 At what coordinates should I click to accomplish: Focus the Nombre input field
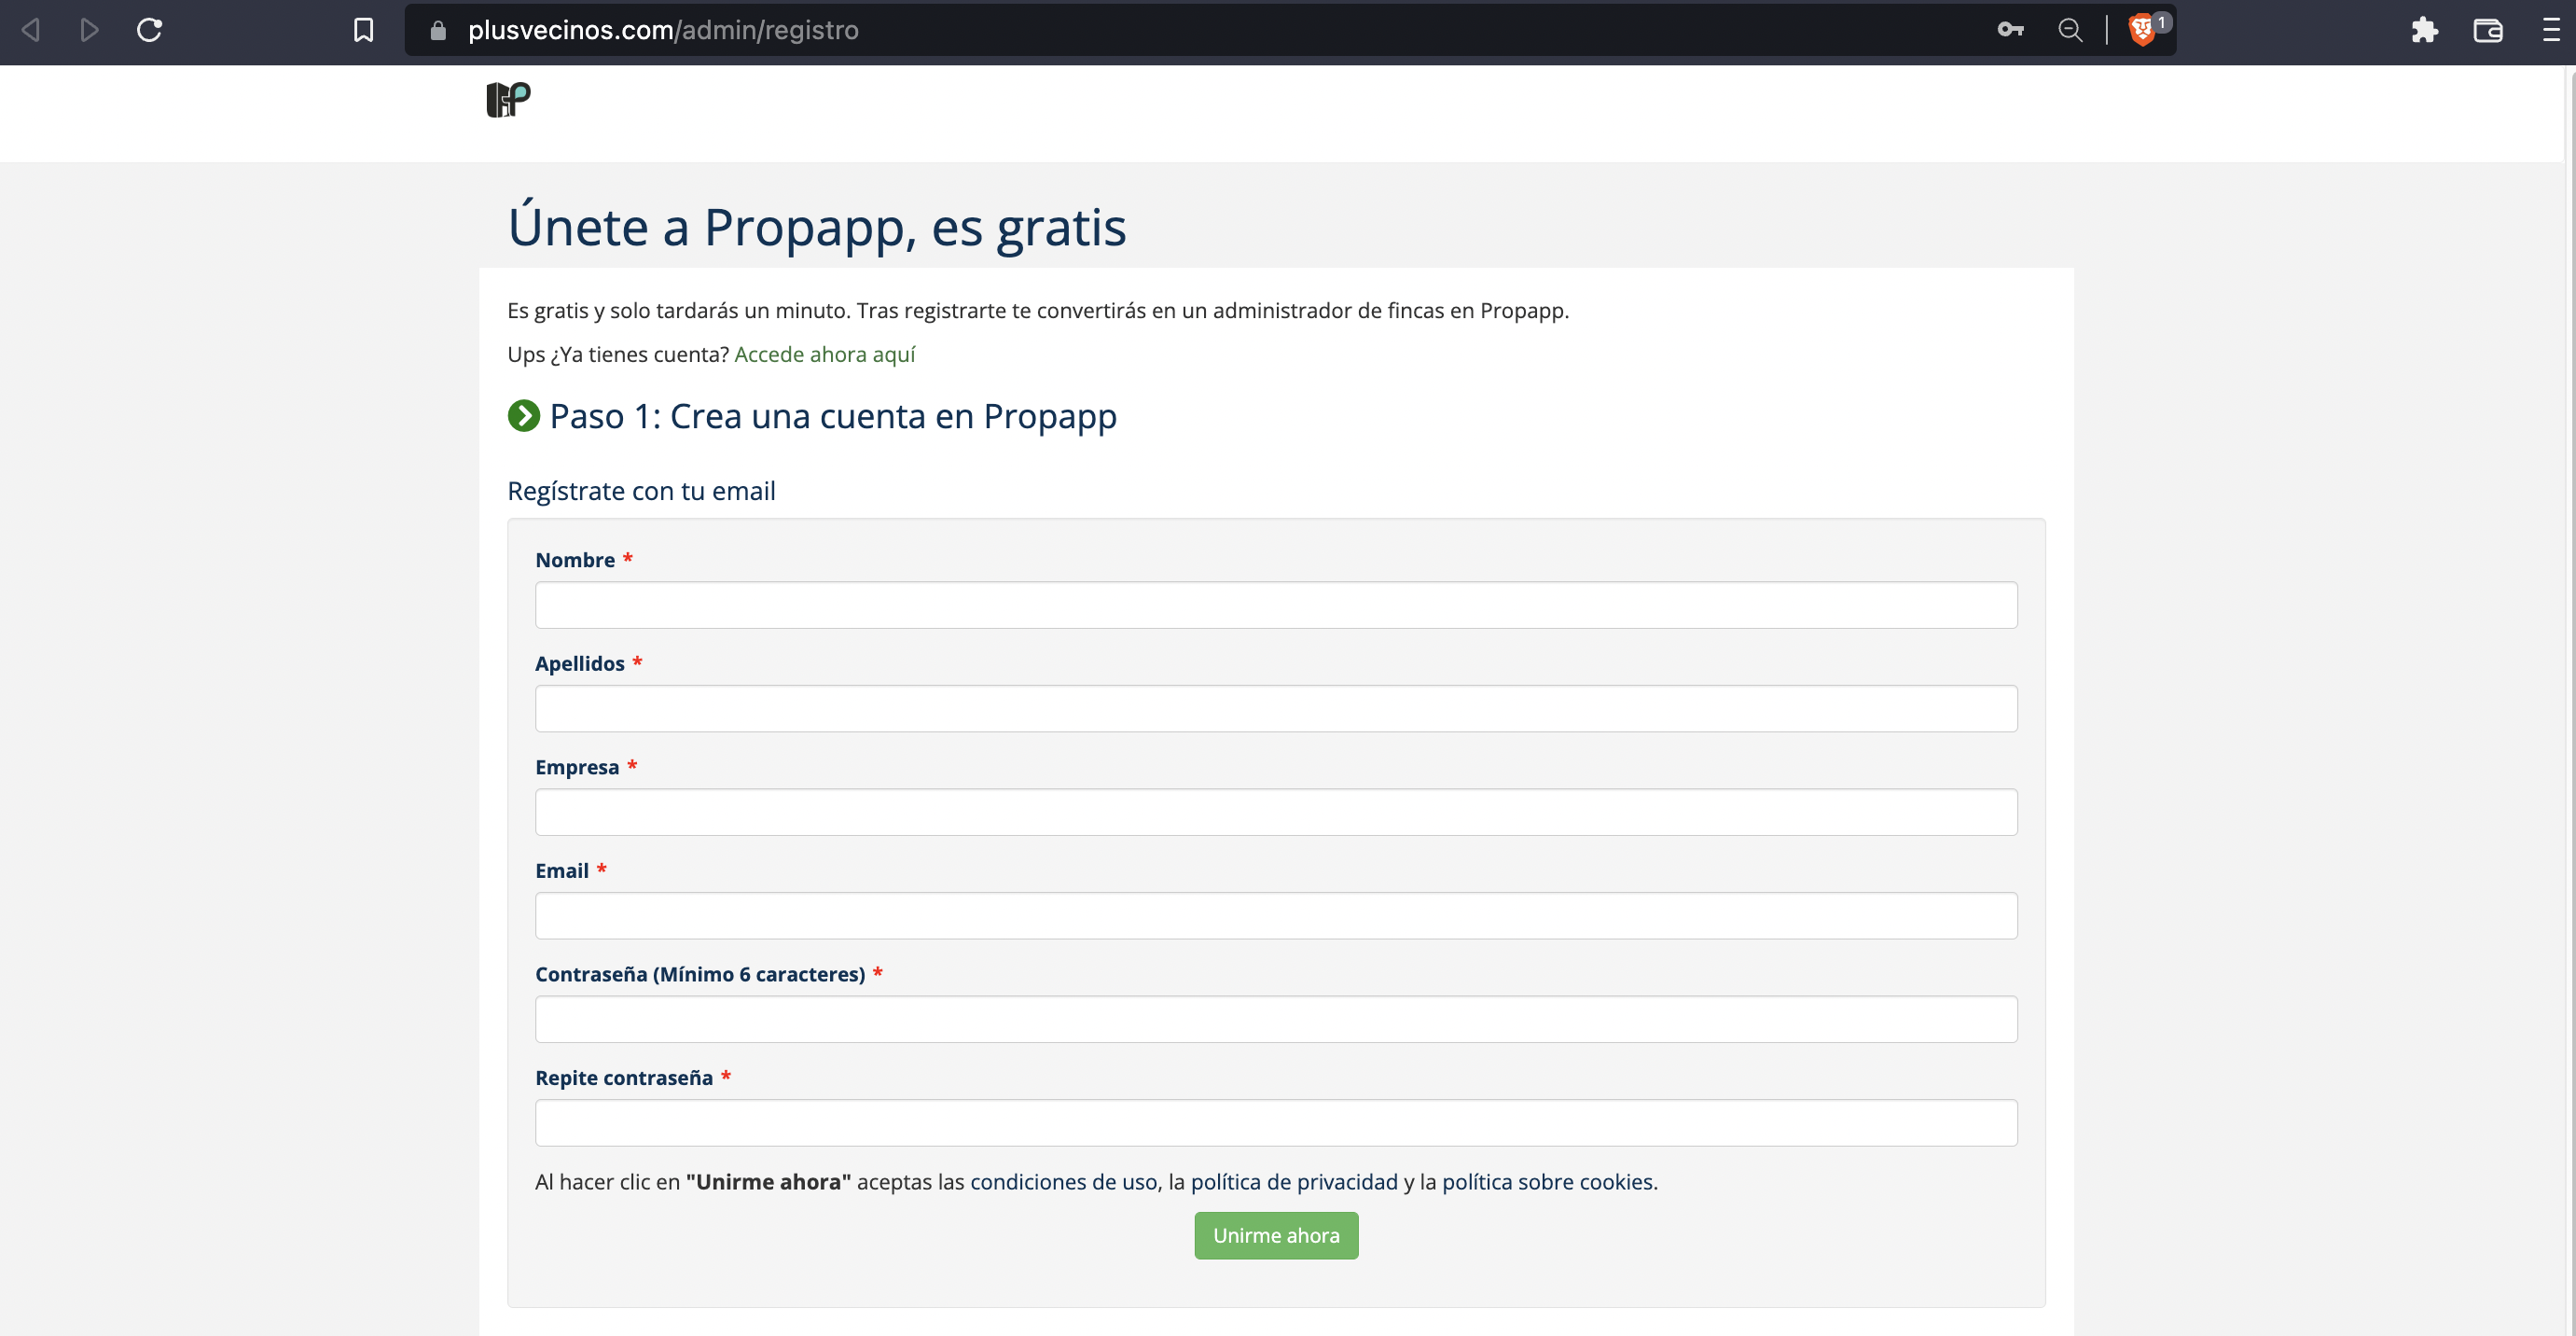click(1276, 605)
